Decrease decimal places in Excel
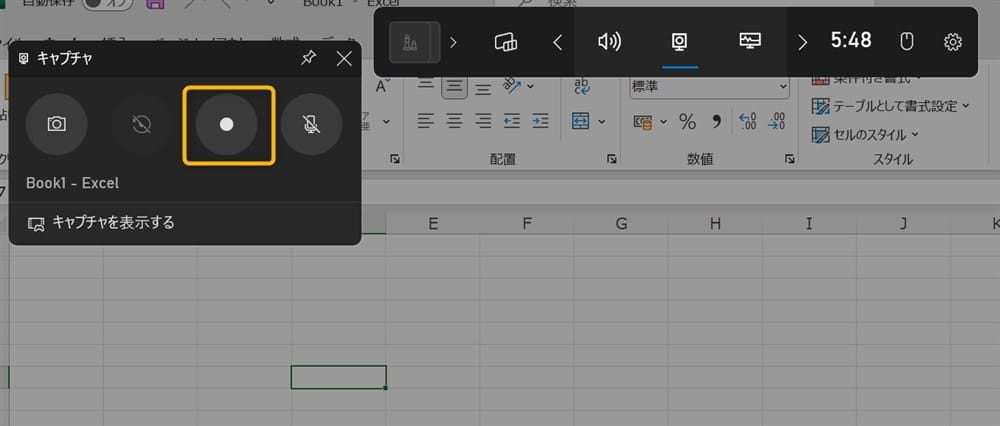Image resolution: width=1000 pixels, height=426 pixels. 776,121
